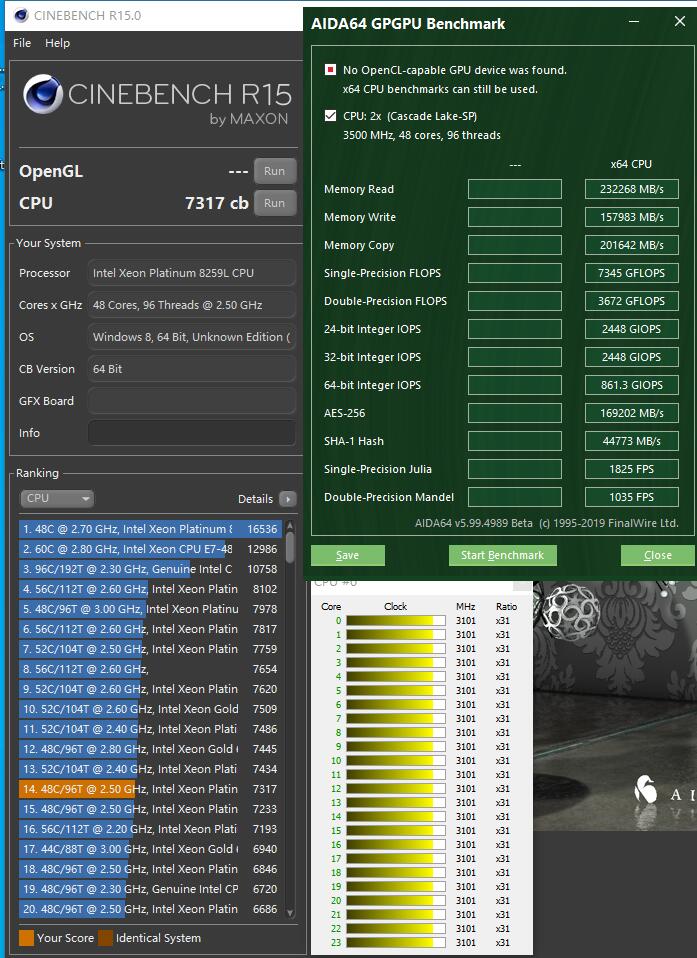
Task: Select ranking entry 20 with score 6686
Action: click(x=150, y=909)
